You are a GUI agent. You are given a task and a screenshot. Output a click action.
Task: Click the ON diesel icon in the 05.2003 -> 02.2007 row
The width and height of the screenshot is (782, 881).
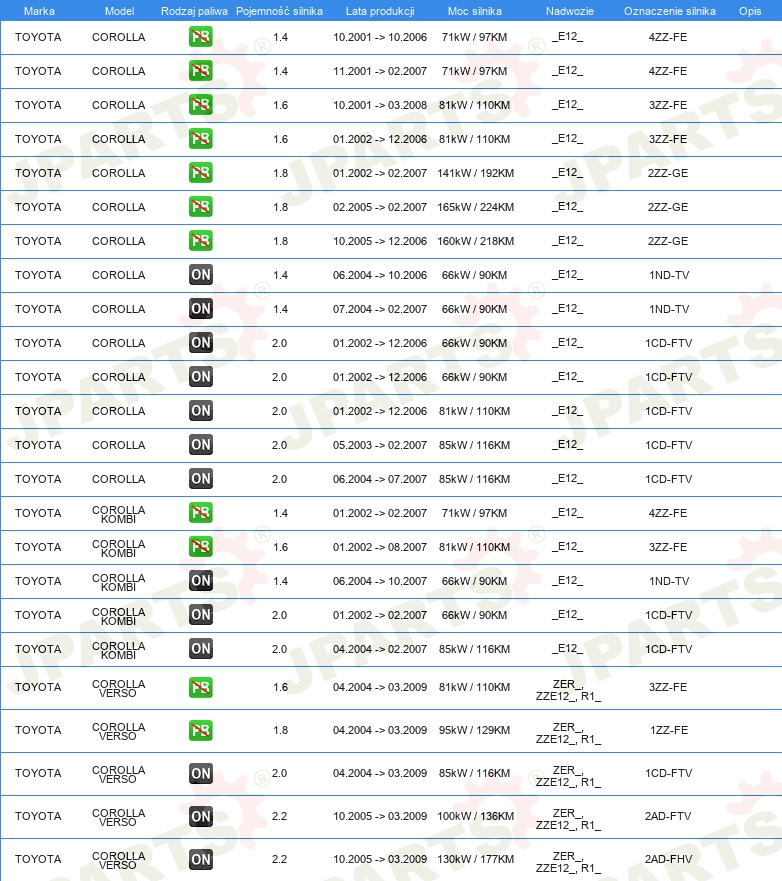[201, 445]
